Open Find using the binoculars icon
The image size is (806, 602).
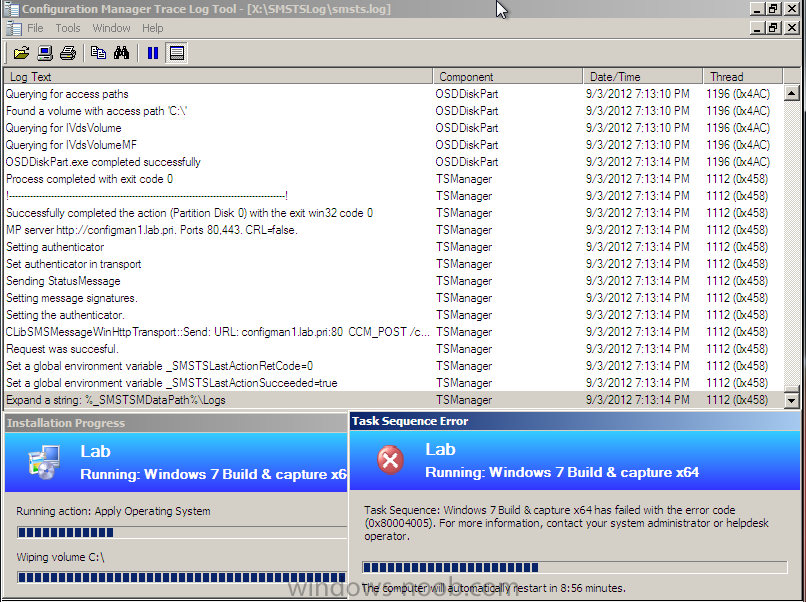[x=122, y=53]
